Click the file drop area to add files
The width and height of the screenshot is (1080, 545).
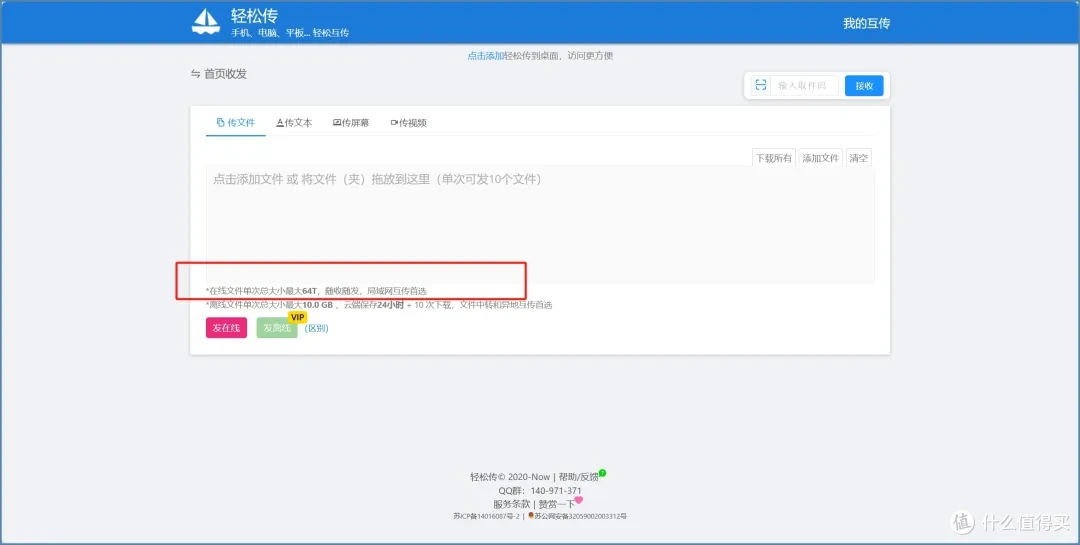(540, 225)
